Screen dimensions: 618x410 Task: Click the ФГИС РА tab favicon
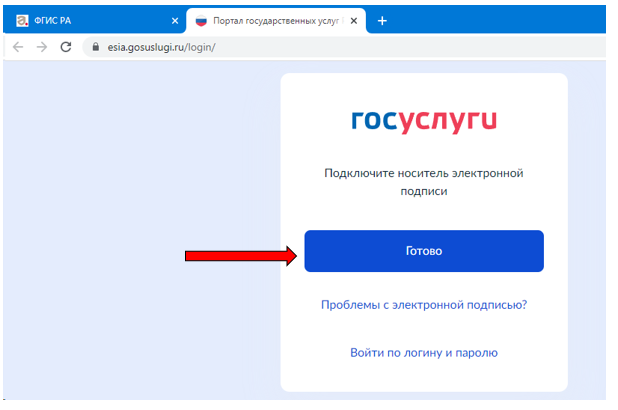pyautogui.click(x=22, y=20)
